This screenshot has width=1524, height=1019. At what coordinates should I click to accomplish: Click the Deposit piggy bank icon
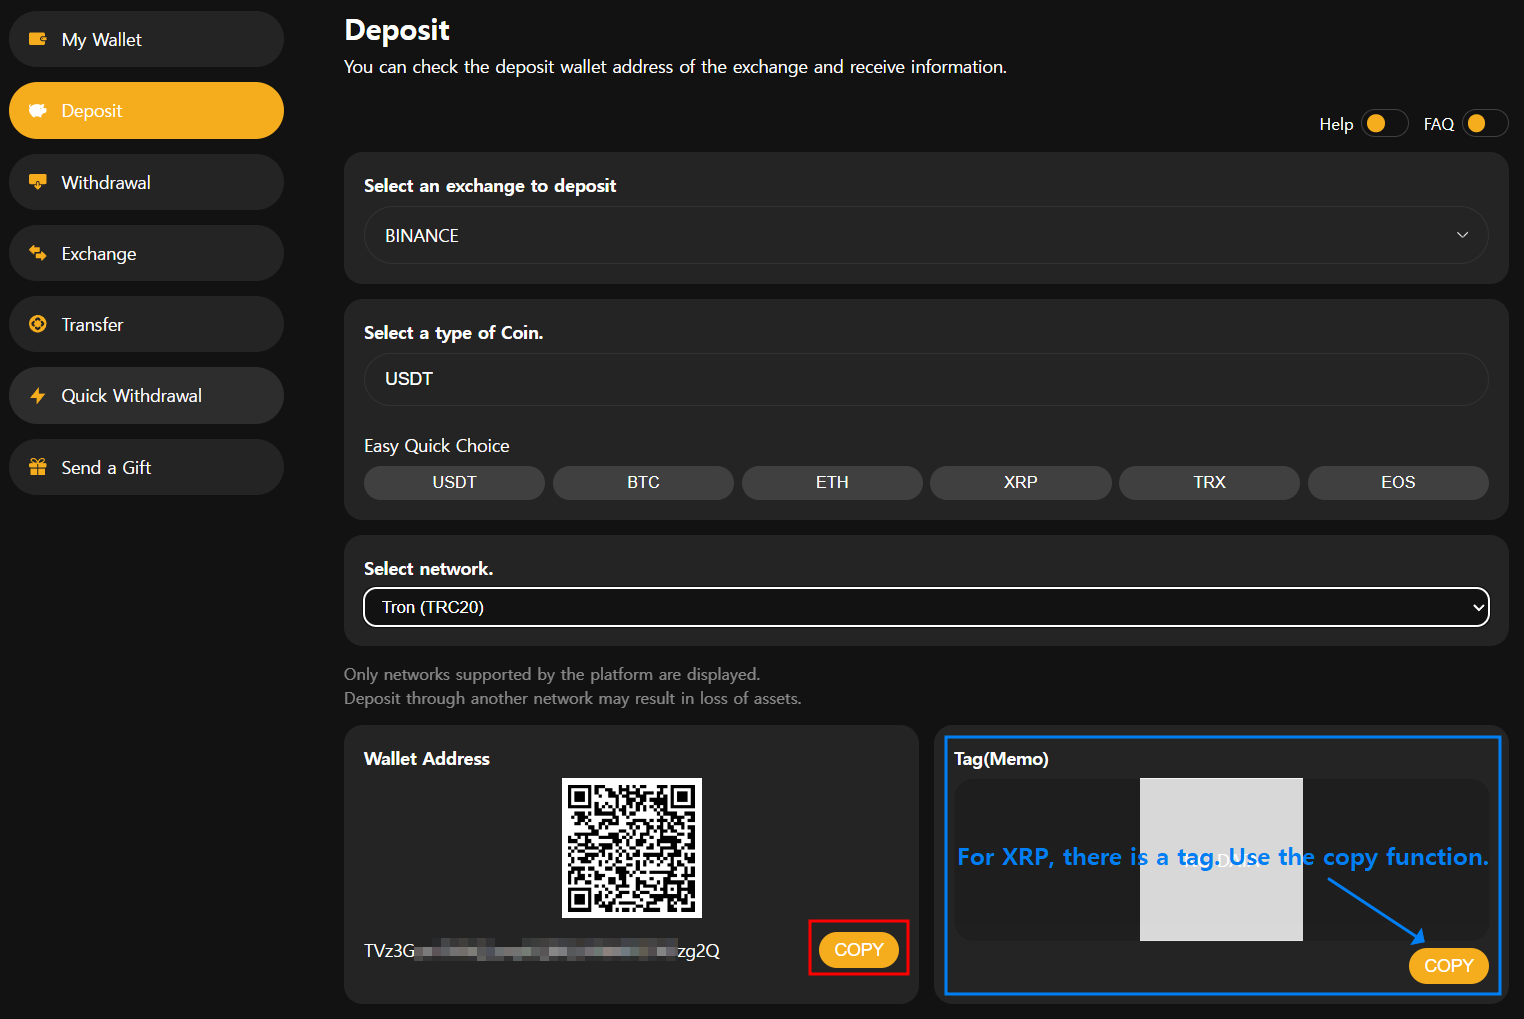click(38, 111)
